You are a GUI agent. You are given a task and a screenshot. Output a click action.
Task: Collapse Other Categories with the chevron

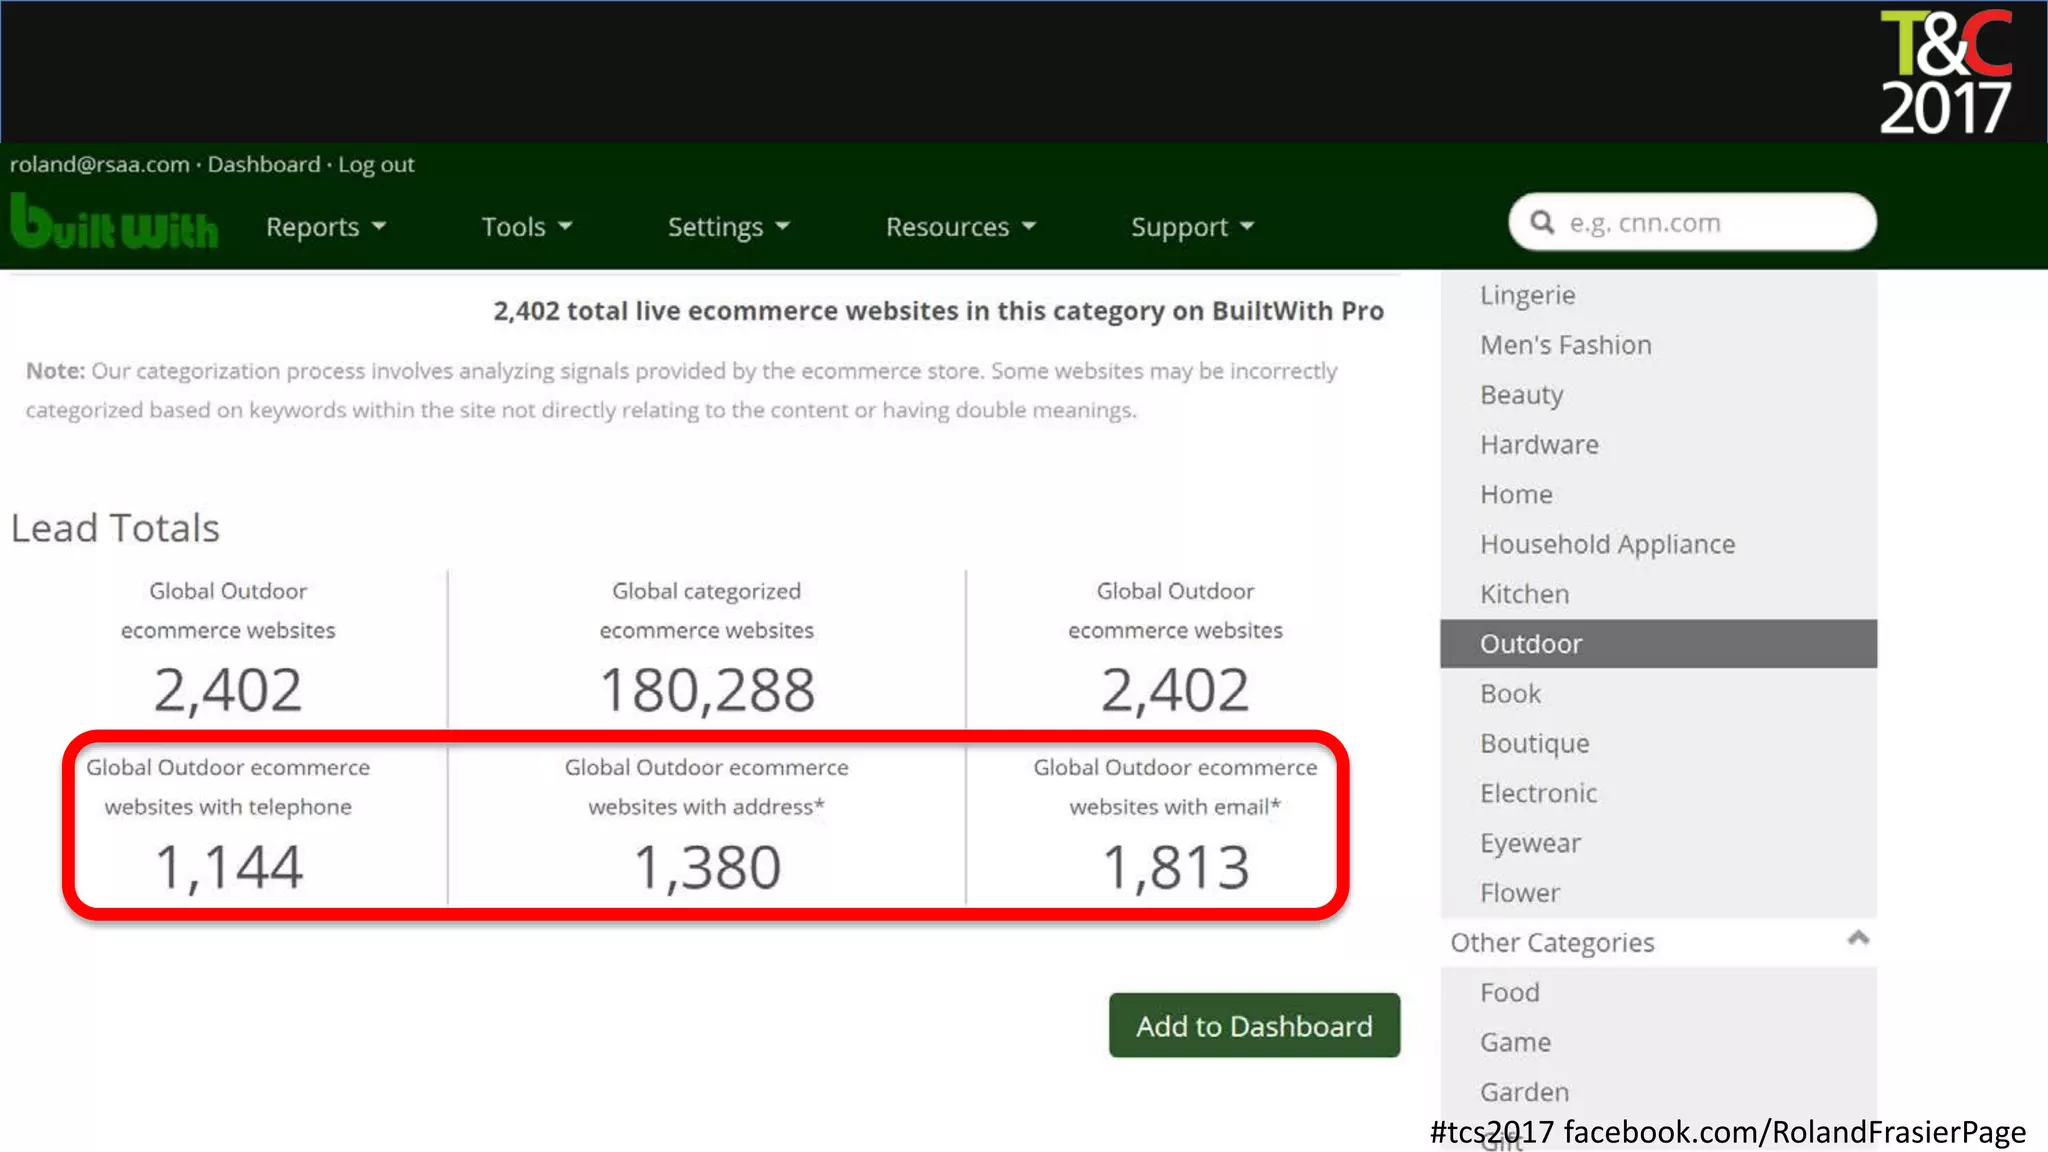pyautogui.click(x=1858, y=938)
